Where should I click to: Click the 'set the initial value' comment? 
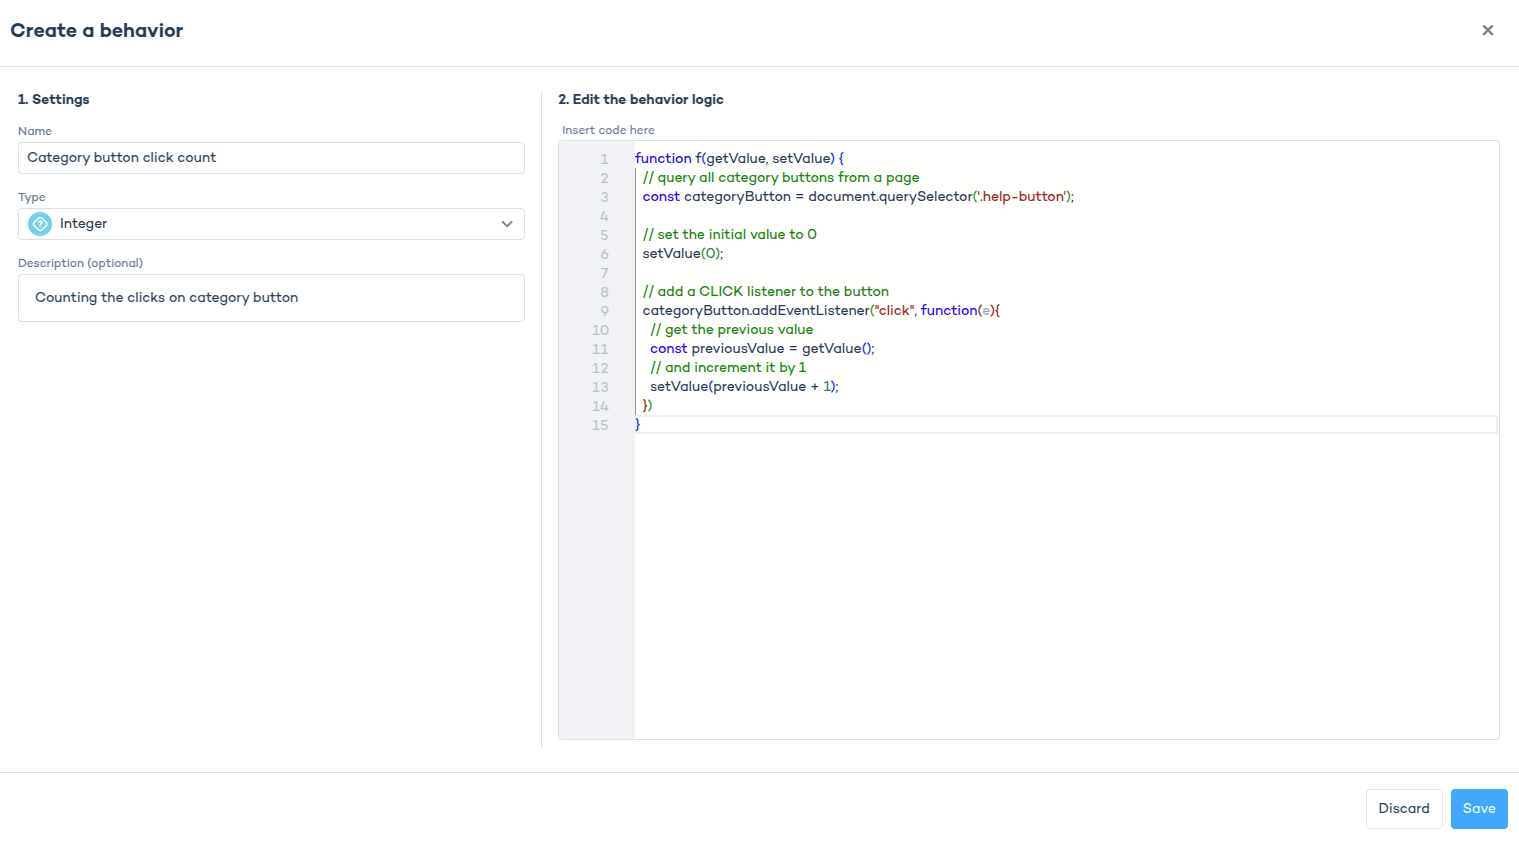730,235
